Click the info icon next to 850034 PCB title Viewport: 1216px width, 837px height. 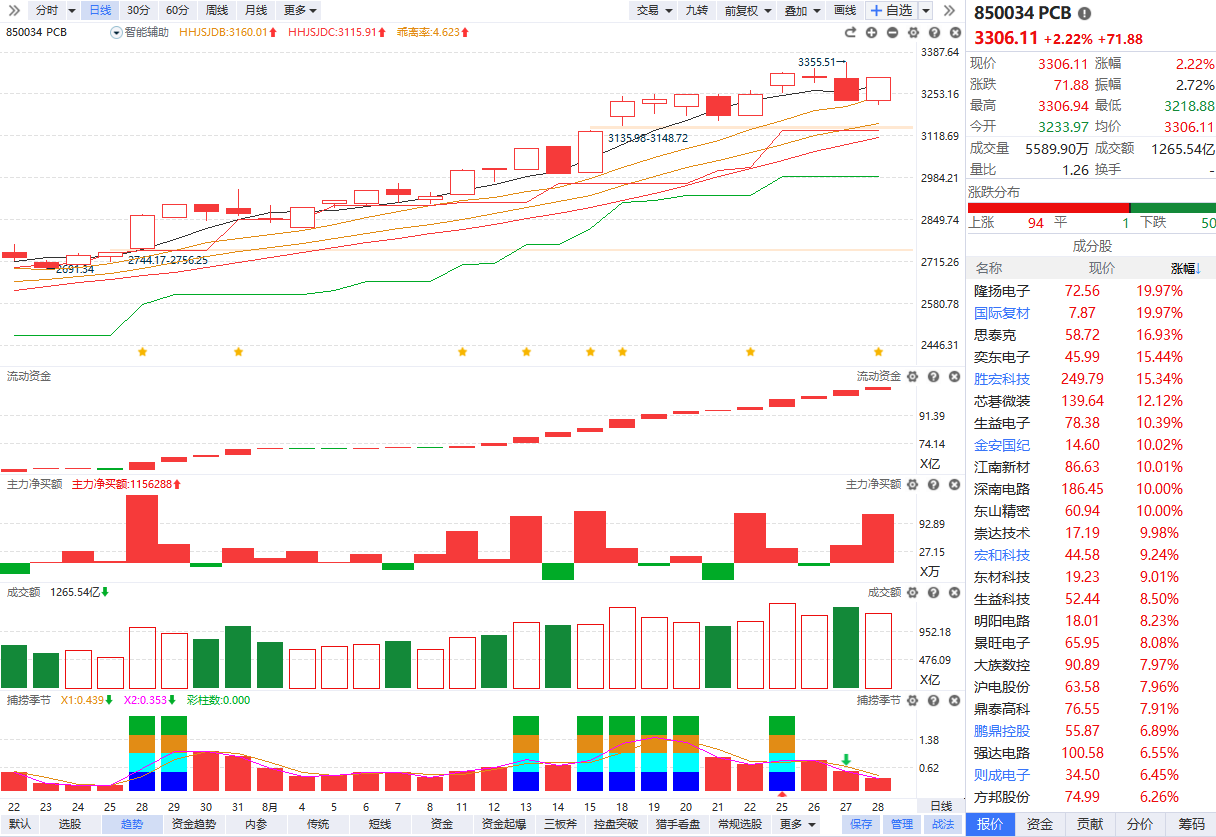1085,14
